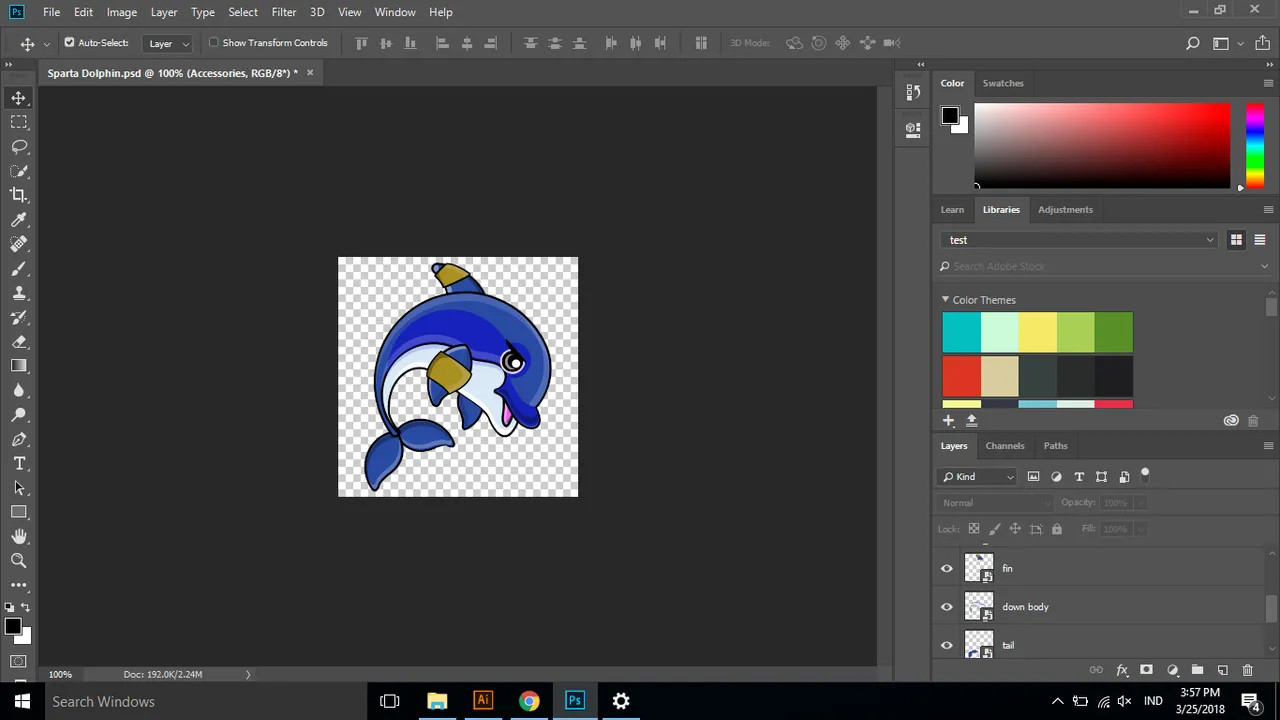Open the Select menu
This screenshot has height=720, width=1280.
(243, 12)
